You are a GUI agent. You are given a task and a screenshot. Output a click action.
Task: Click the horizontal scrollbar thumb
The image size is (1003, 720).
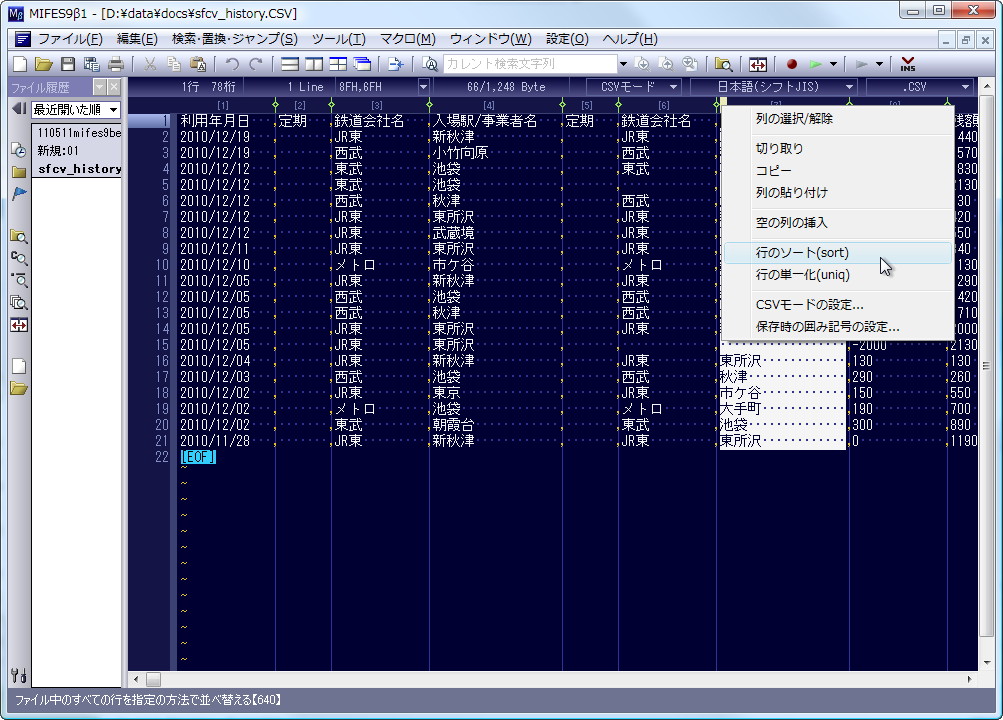click(x=154, y=679)
